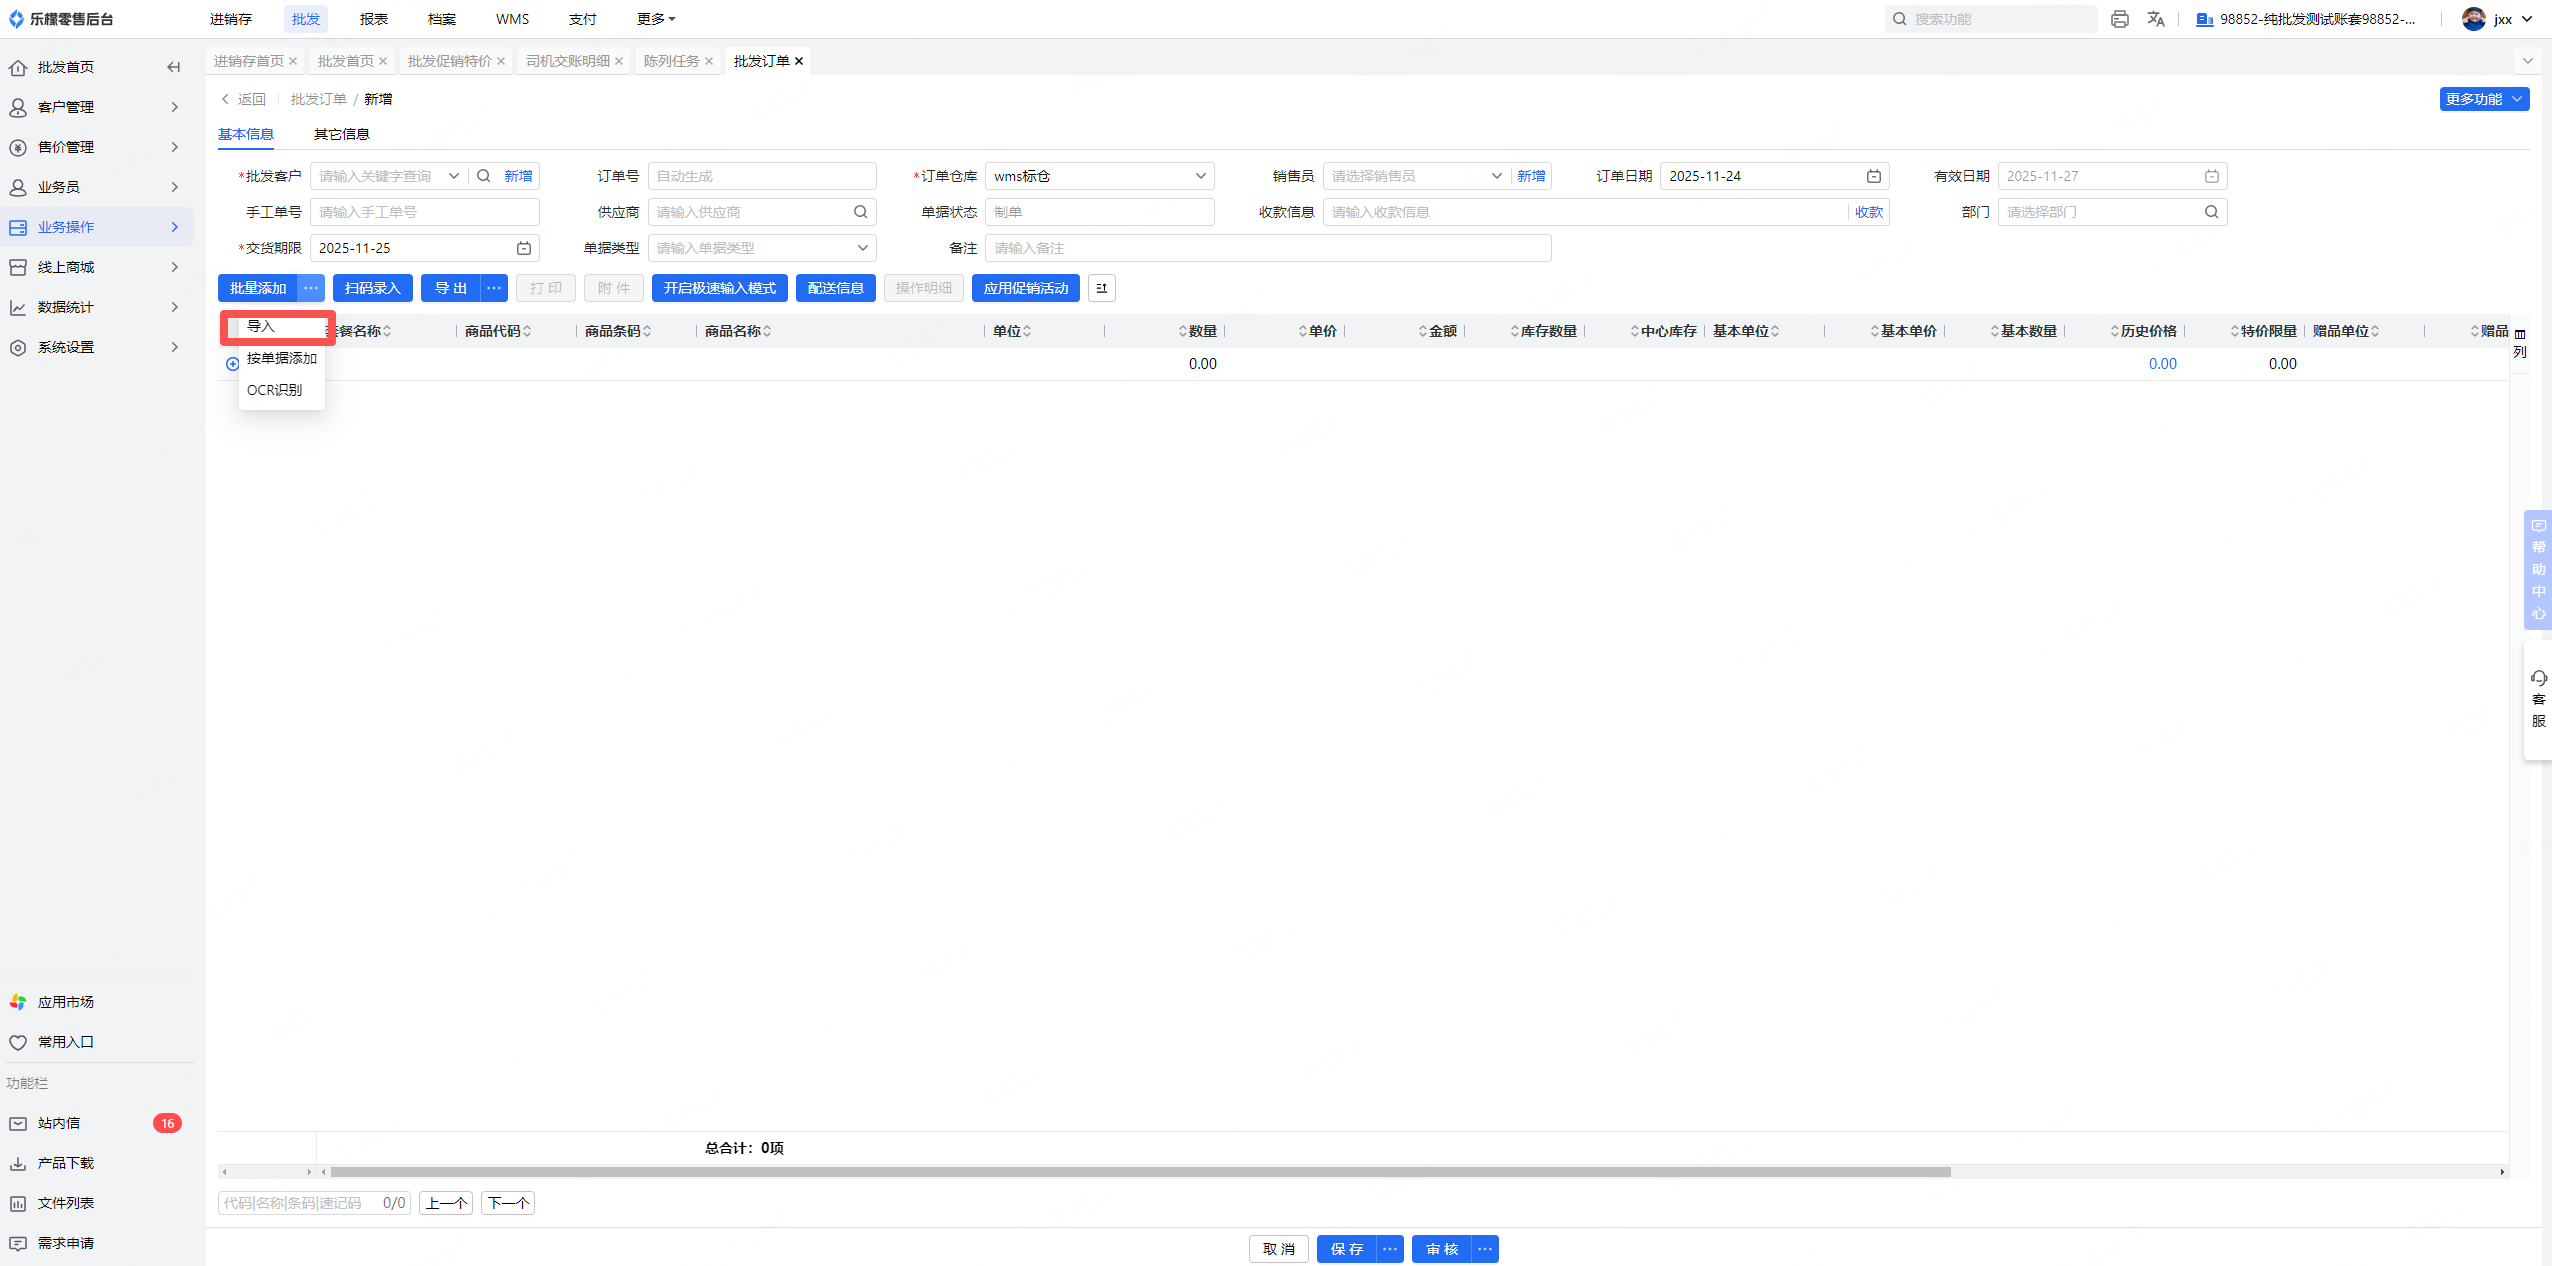Choose OCR识别 menu option
This screenshot has width=2552, height=1266.
pos(274,390)
